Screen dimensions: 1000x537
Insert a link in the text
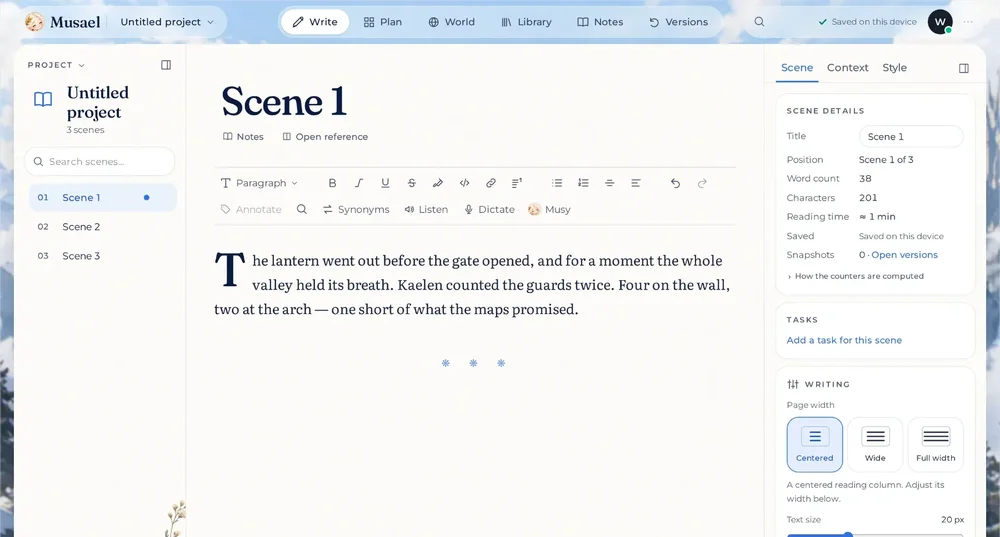tap(490, 183)
